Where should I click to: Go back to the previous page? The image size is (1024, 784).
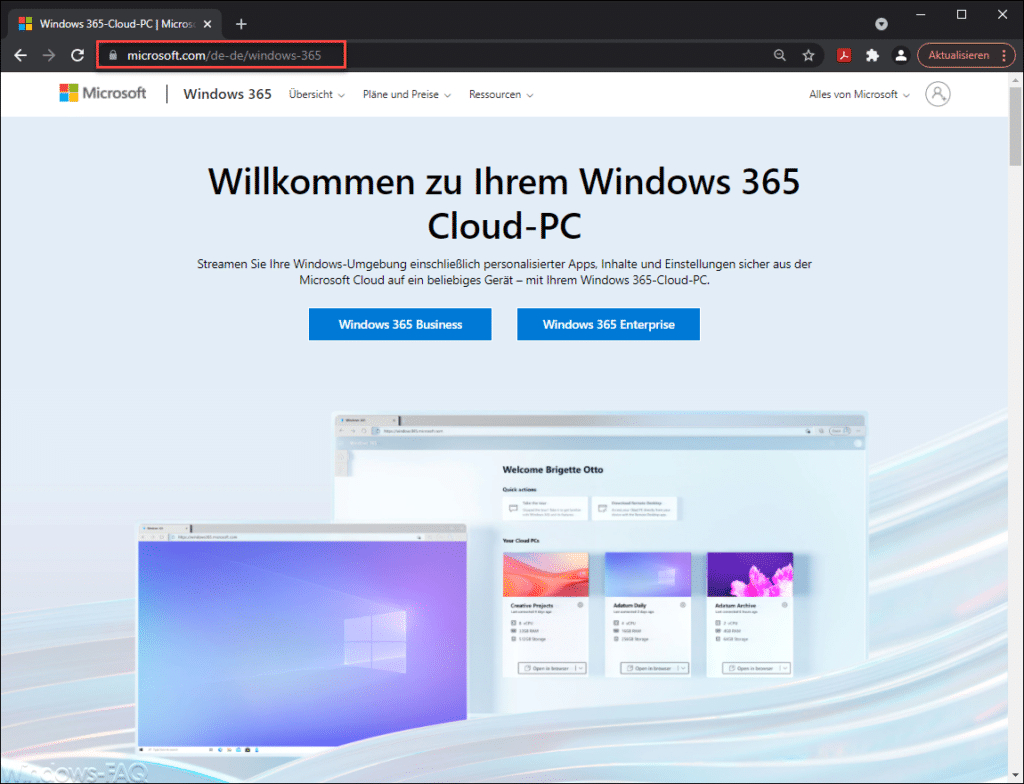click(20, 56)
